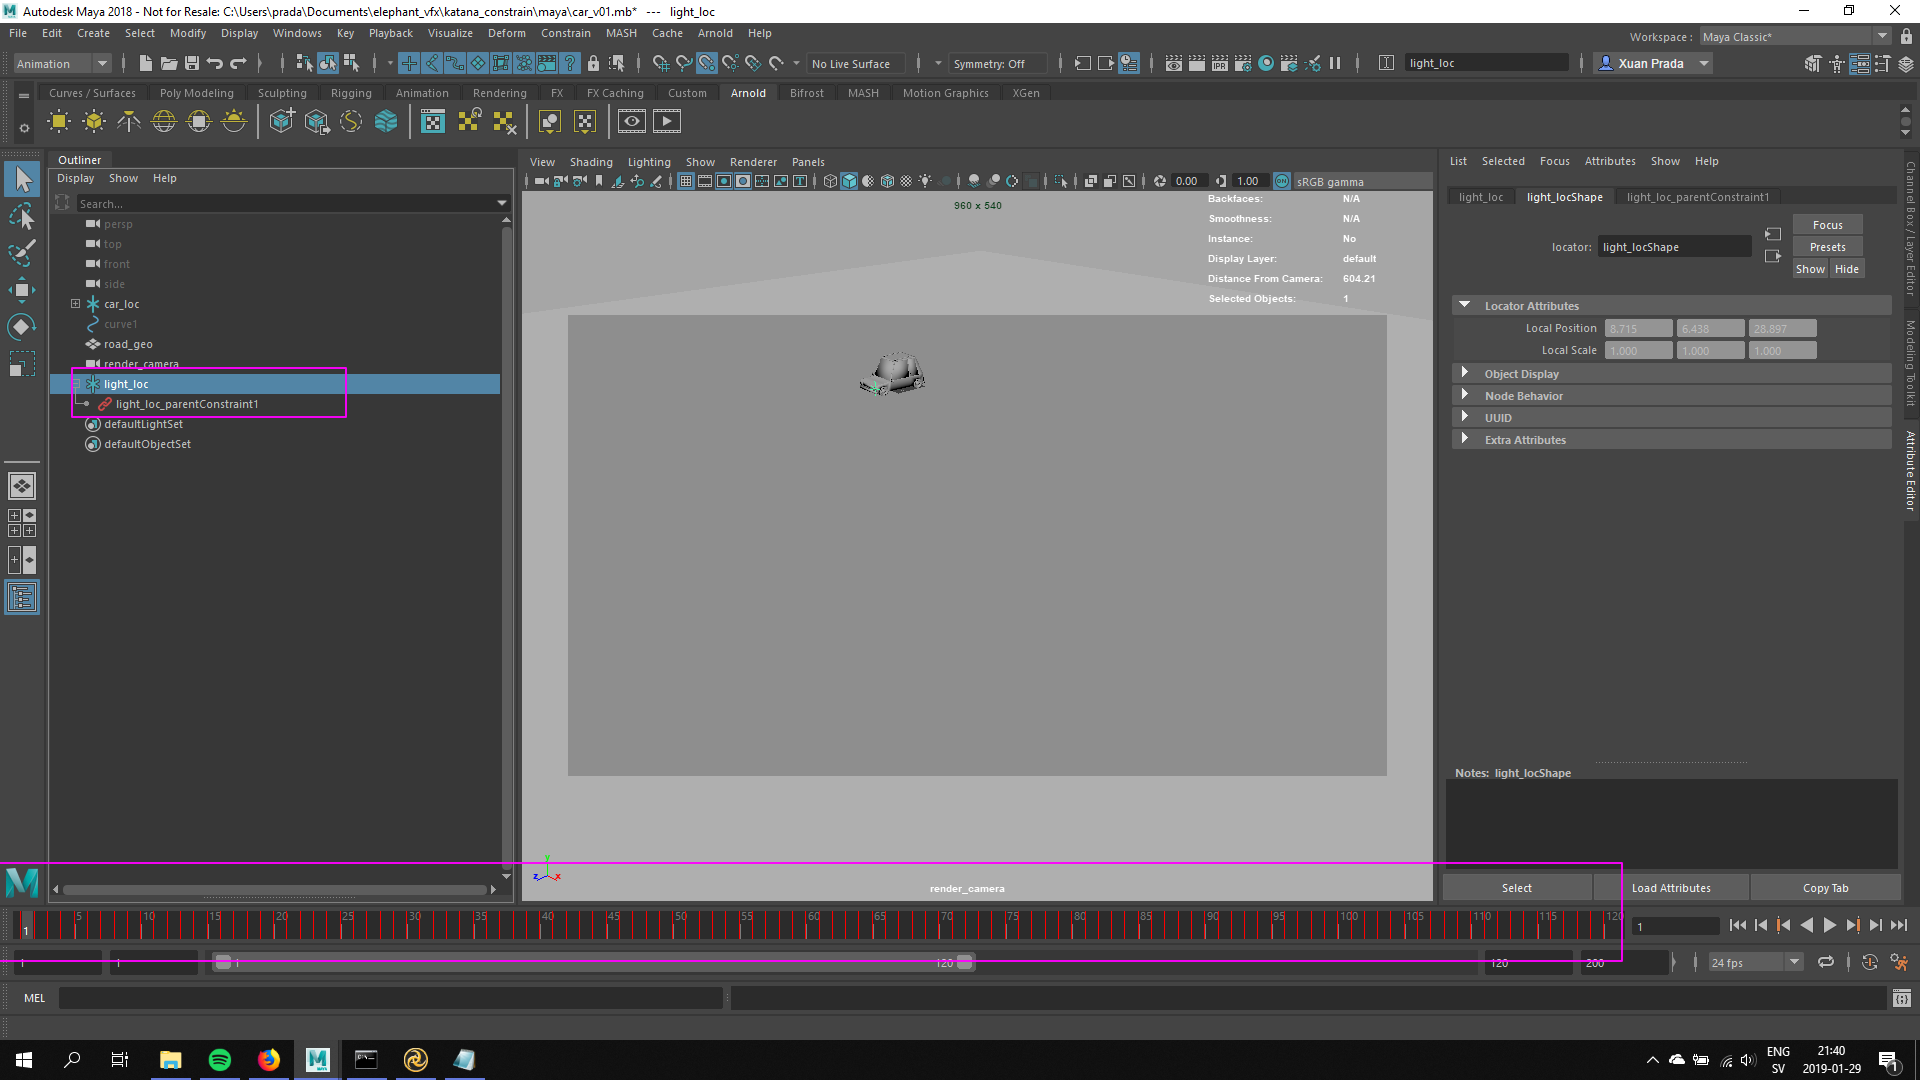Screen dimensions: 1920x1080
Task: Click Hide button in Attribute Editor
Action: [x=1846, y=269]
